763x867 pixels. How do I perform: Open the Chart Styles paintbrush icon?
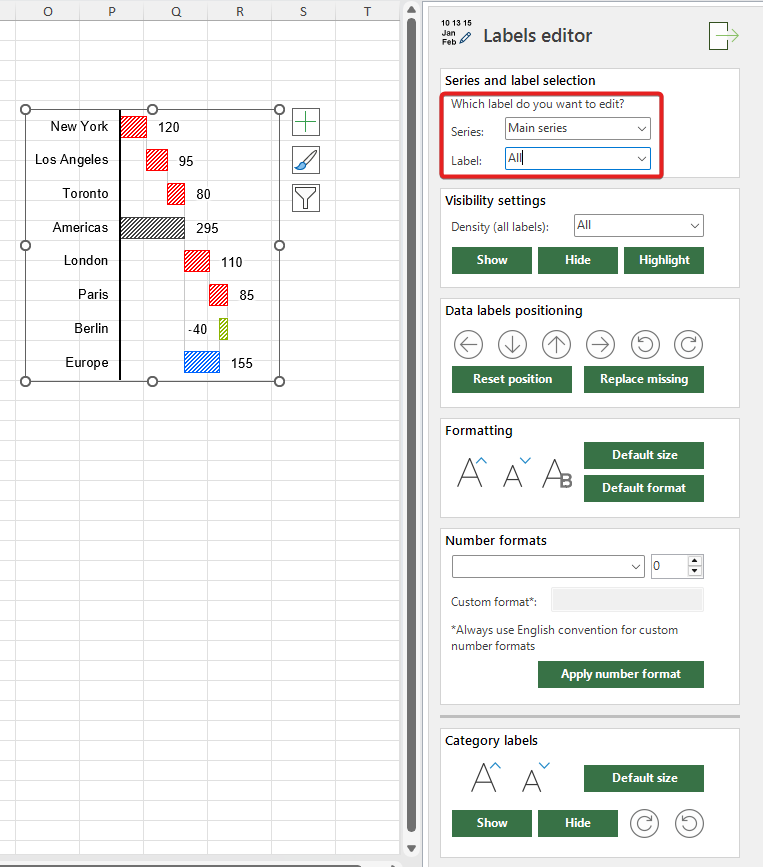[306, 160]
